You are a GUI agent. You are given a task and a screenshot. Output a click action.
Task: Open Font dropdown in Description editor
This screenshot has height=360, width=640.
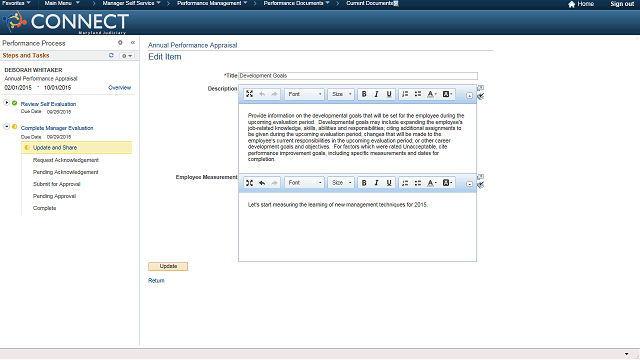coord(304,94)
